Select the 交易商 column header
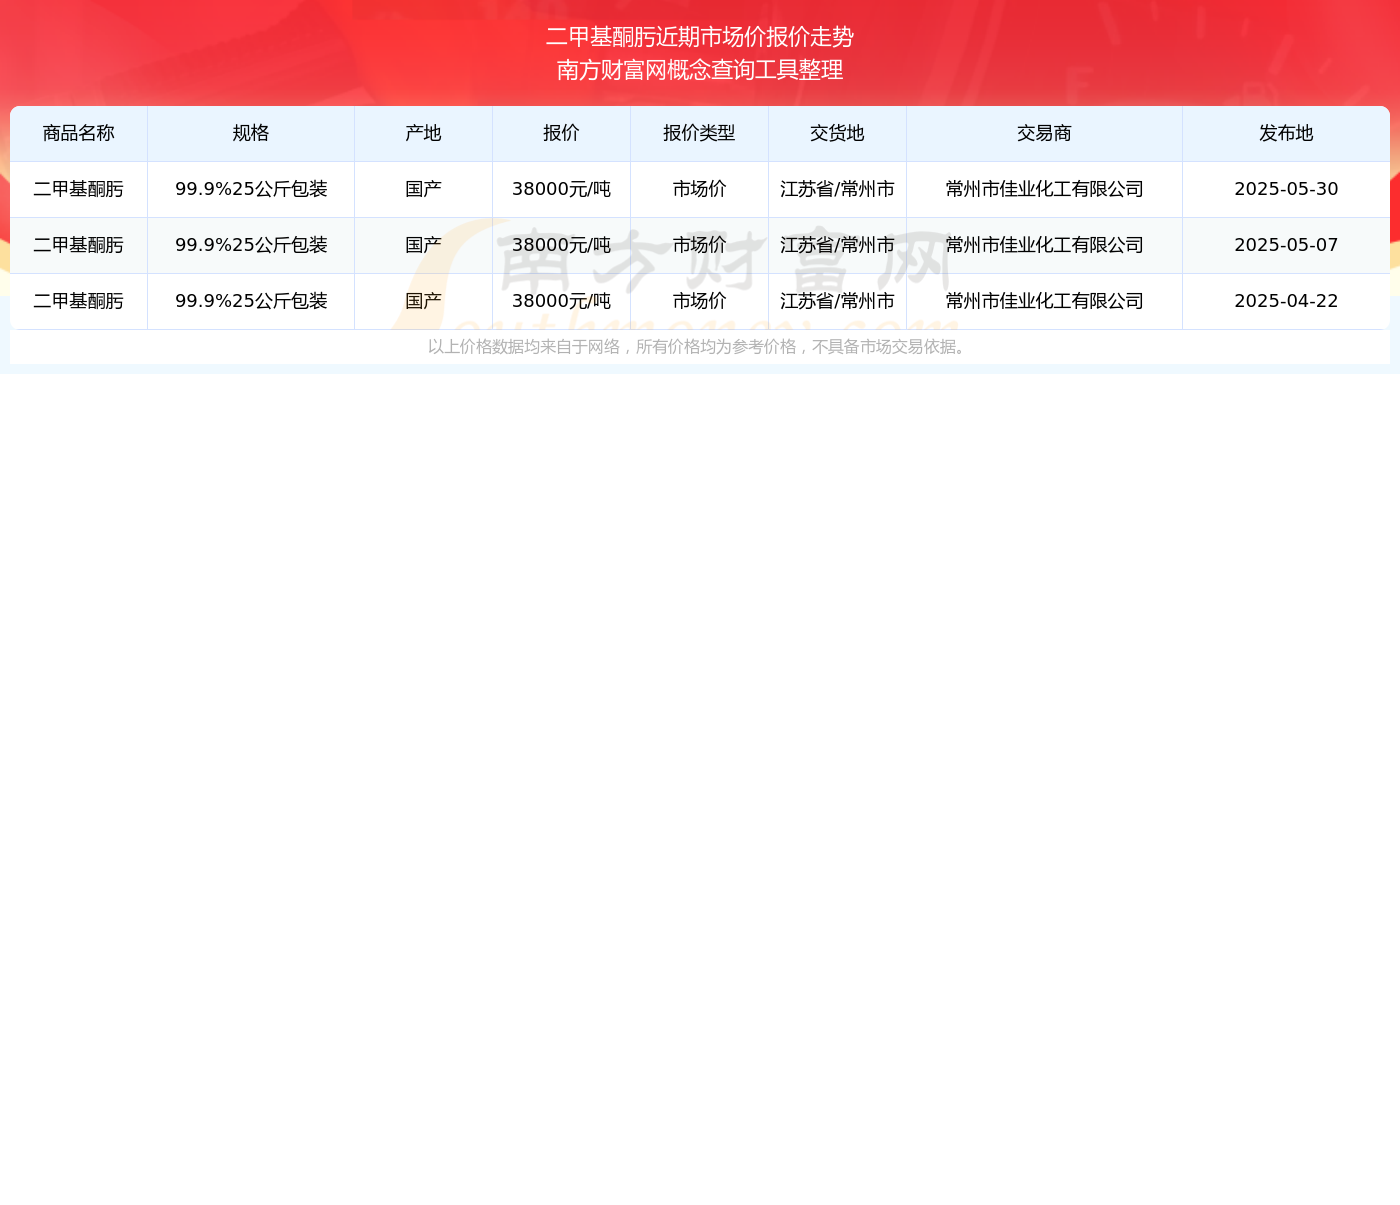1400x1205 pixels. pyautogui.click(x=1044, y=133)
